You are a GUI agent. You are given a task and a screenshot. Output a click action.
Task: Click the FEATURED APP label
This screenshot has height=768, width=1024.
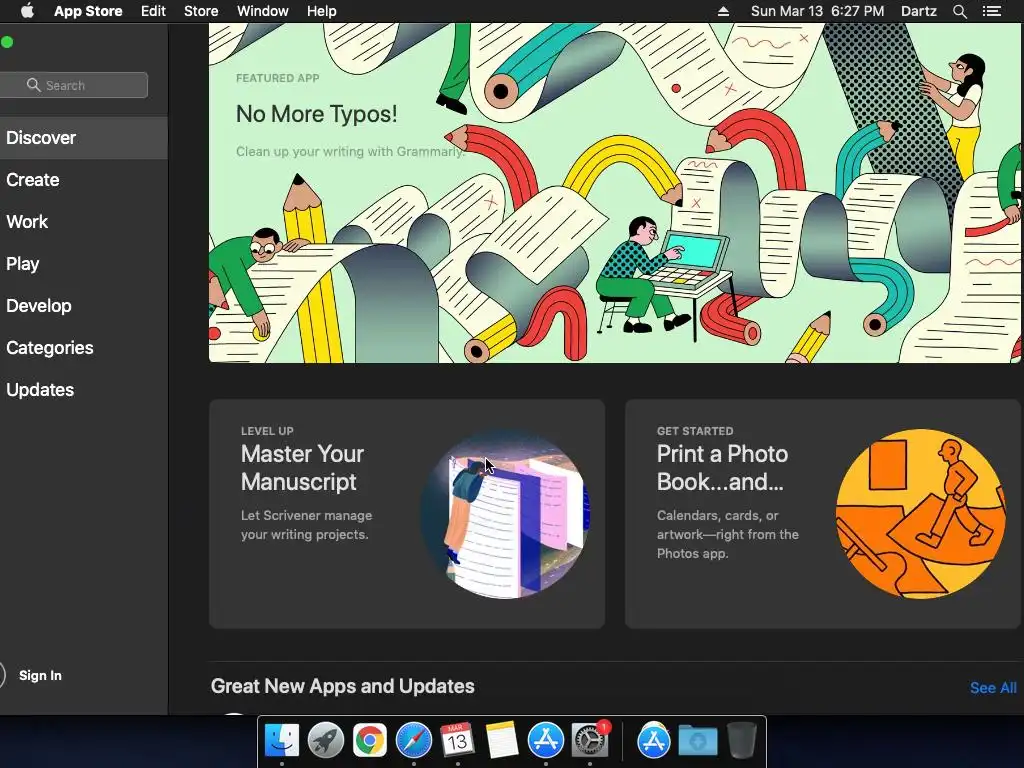(x=278, y=78)
